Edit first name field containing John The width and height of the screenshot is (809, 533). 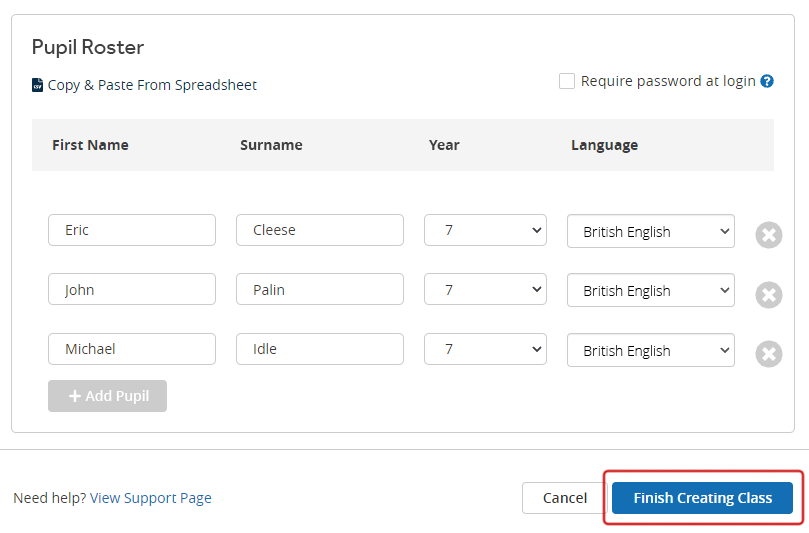pyautogui.click(x=132, y=289)
